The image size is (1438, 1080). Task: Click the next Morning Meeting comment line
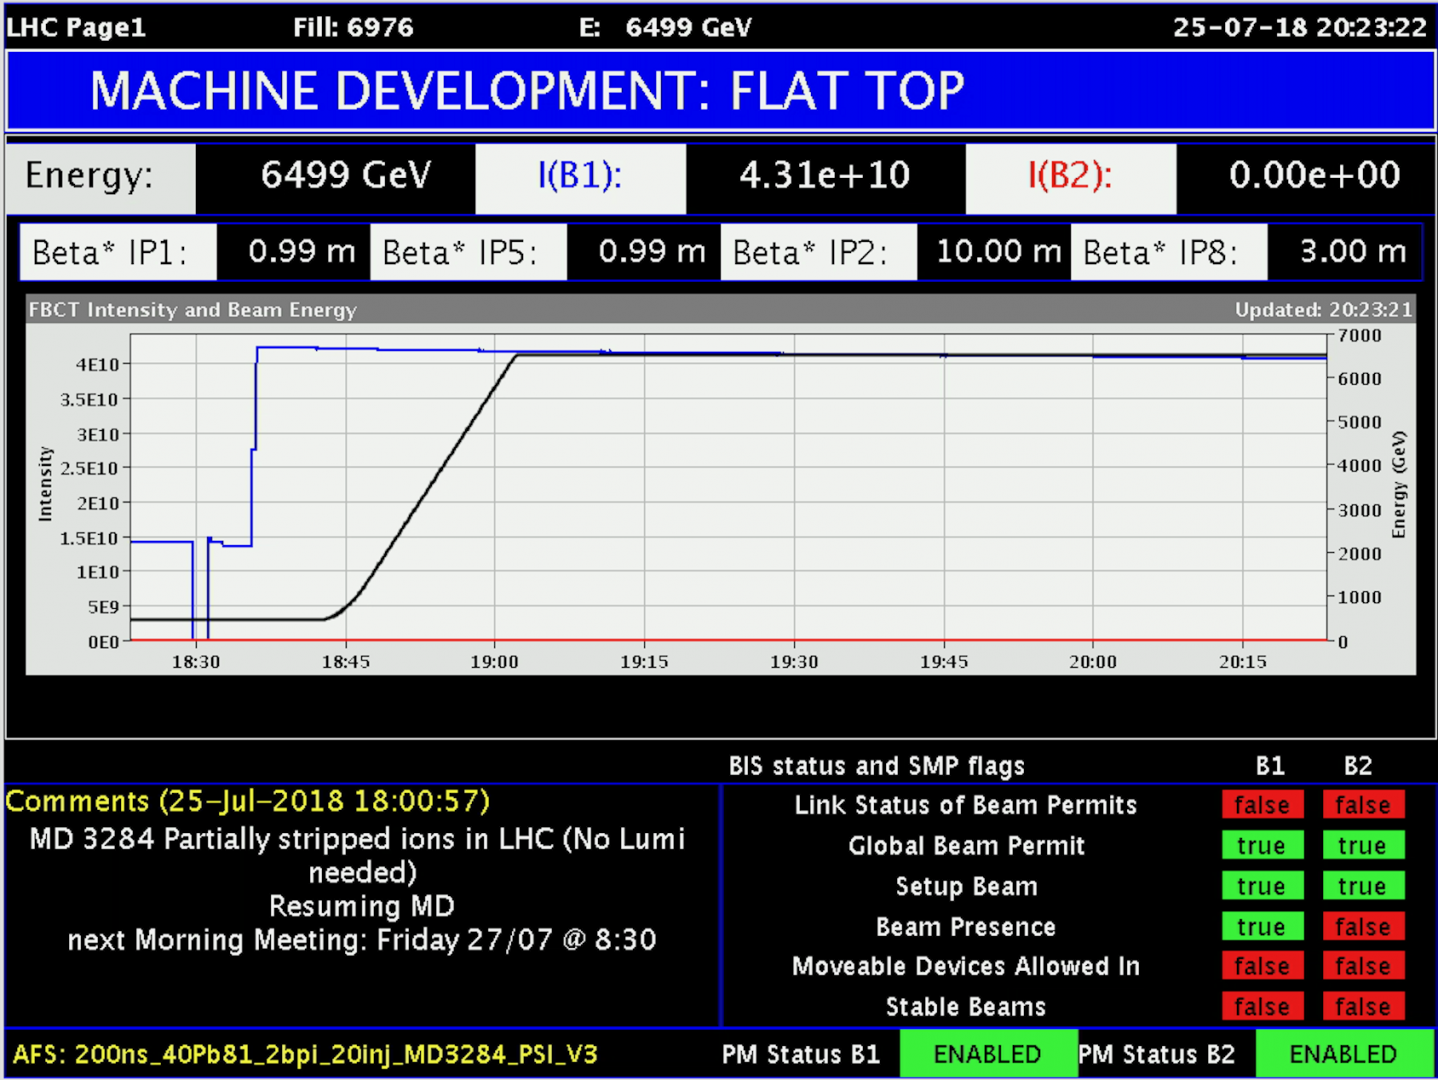(361, 940)
